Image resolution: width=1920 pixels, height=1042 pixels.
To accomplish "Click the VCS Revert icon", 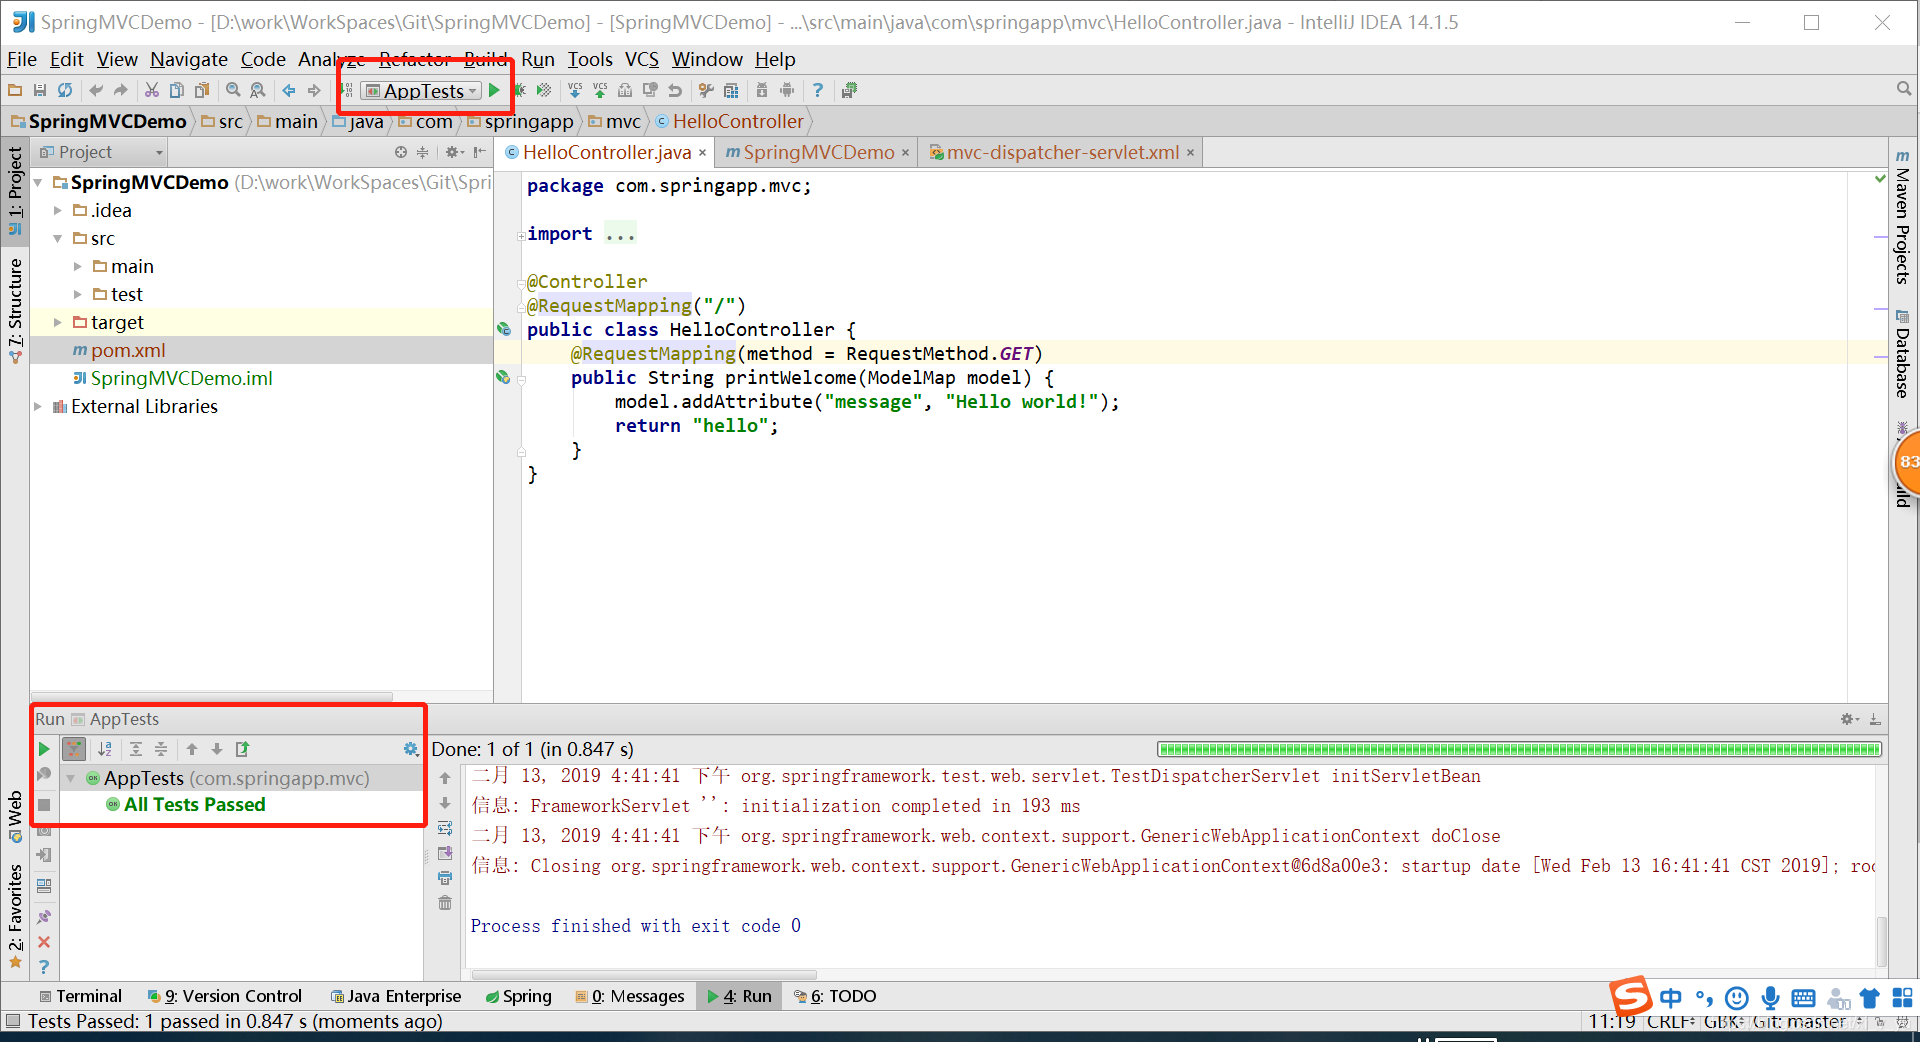I will pyautogui.click(x=675, y=90).
